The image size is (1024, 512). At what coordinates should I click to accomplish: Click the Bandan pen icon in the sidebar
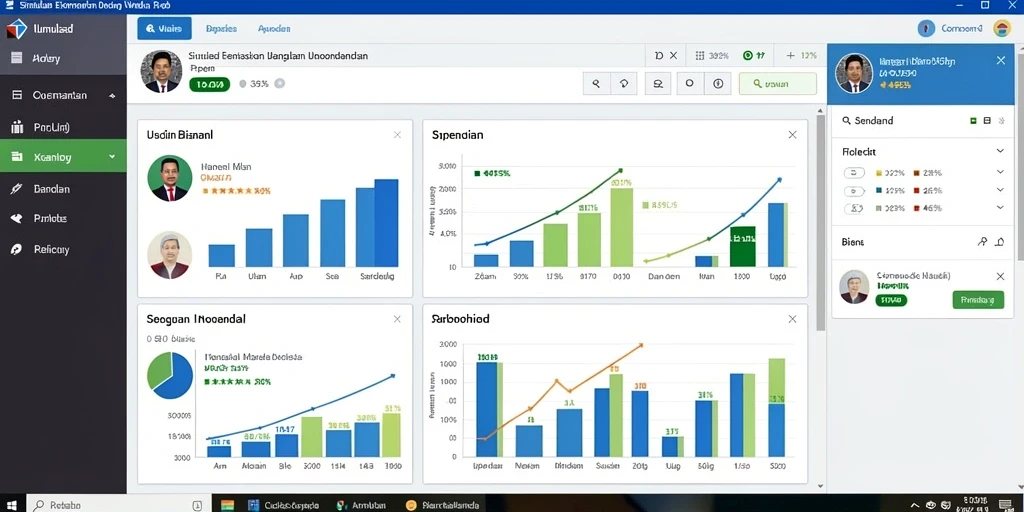pos(17,189)
